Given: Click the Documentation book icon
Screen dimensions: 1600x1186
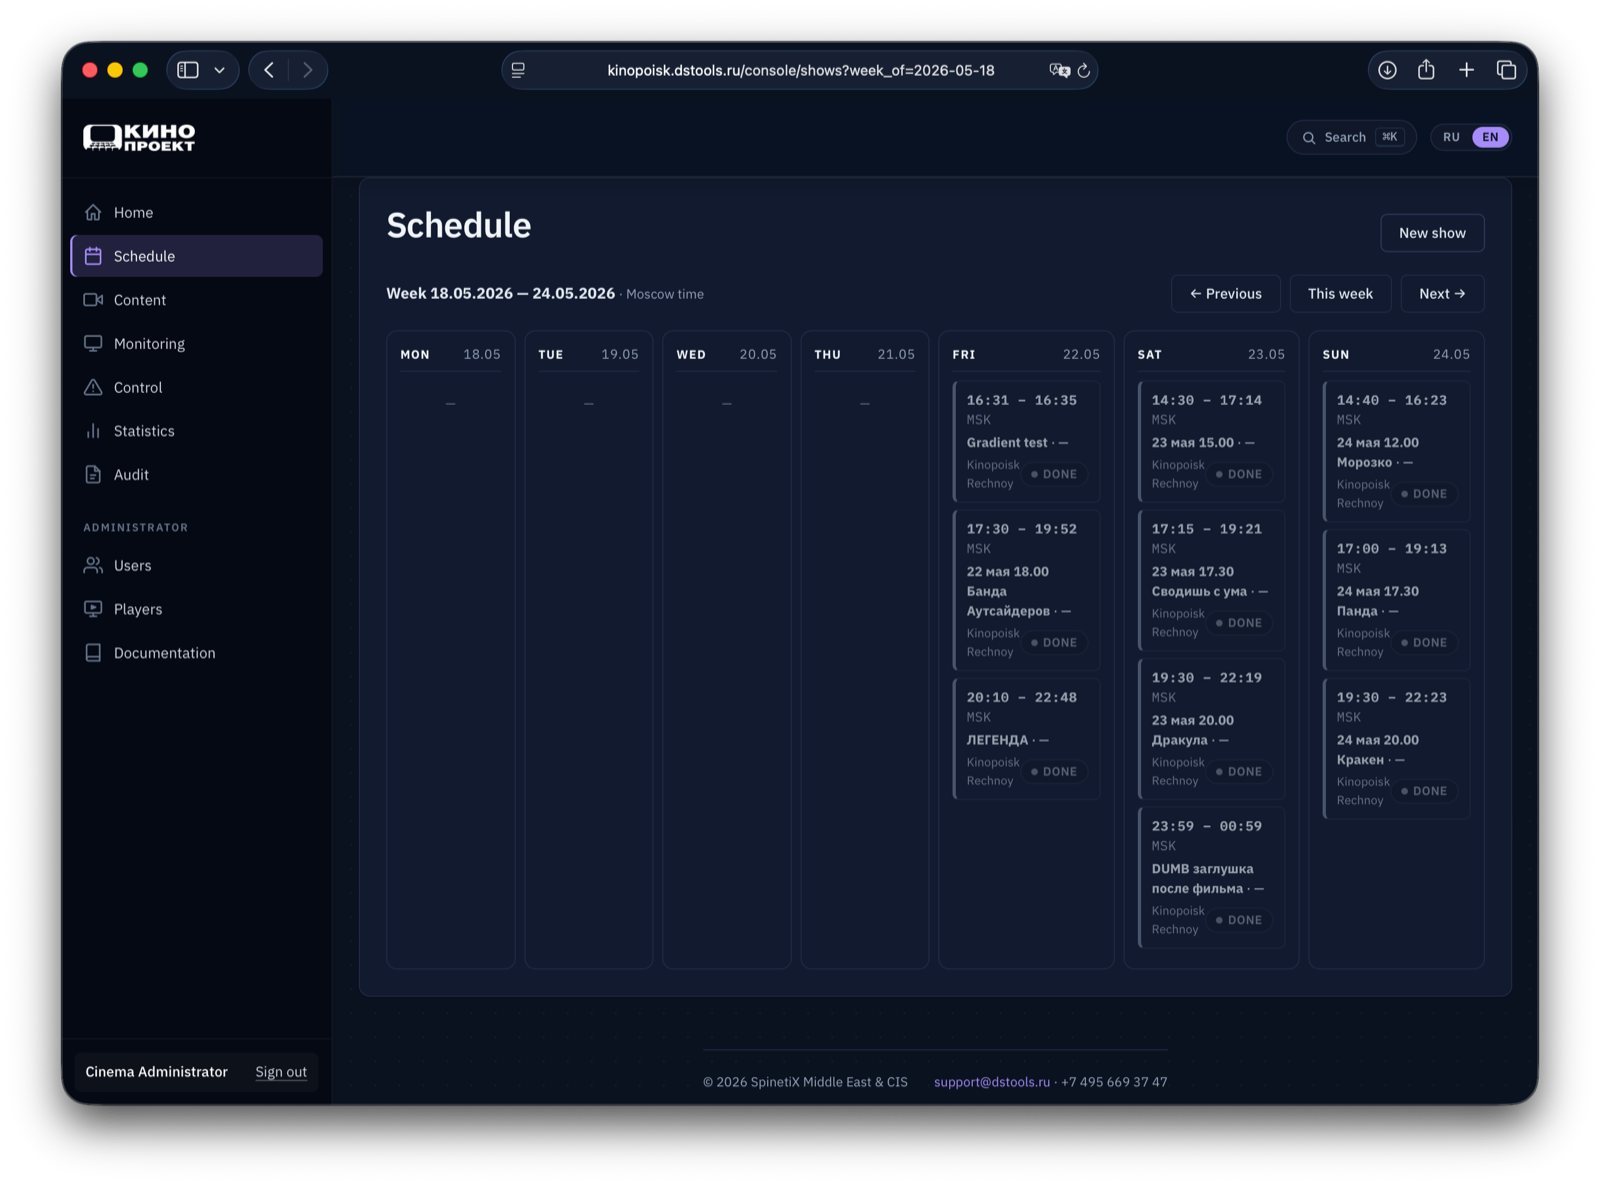Looking at the screenshot, I should (x=93, y=653).
